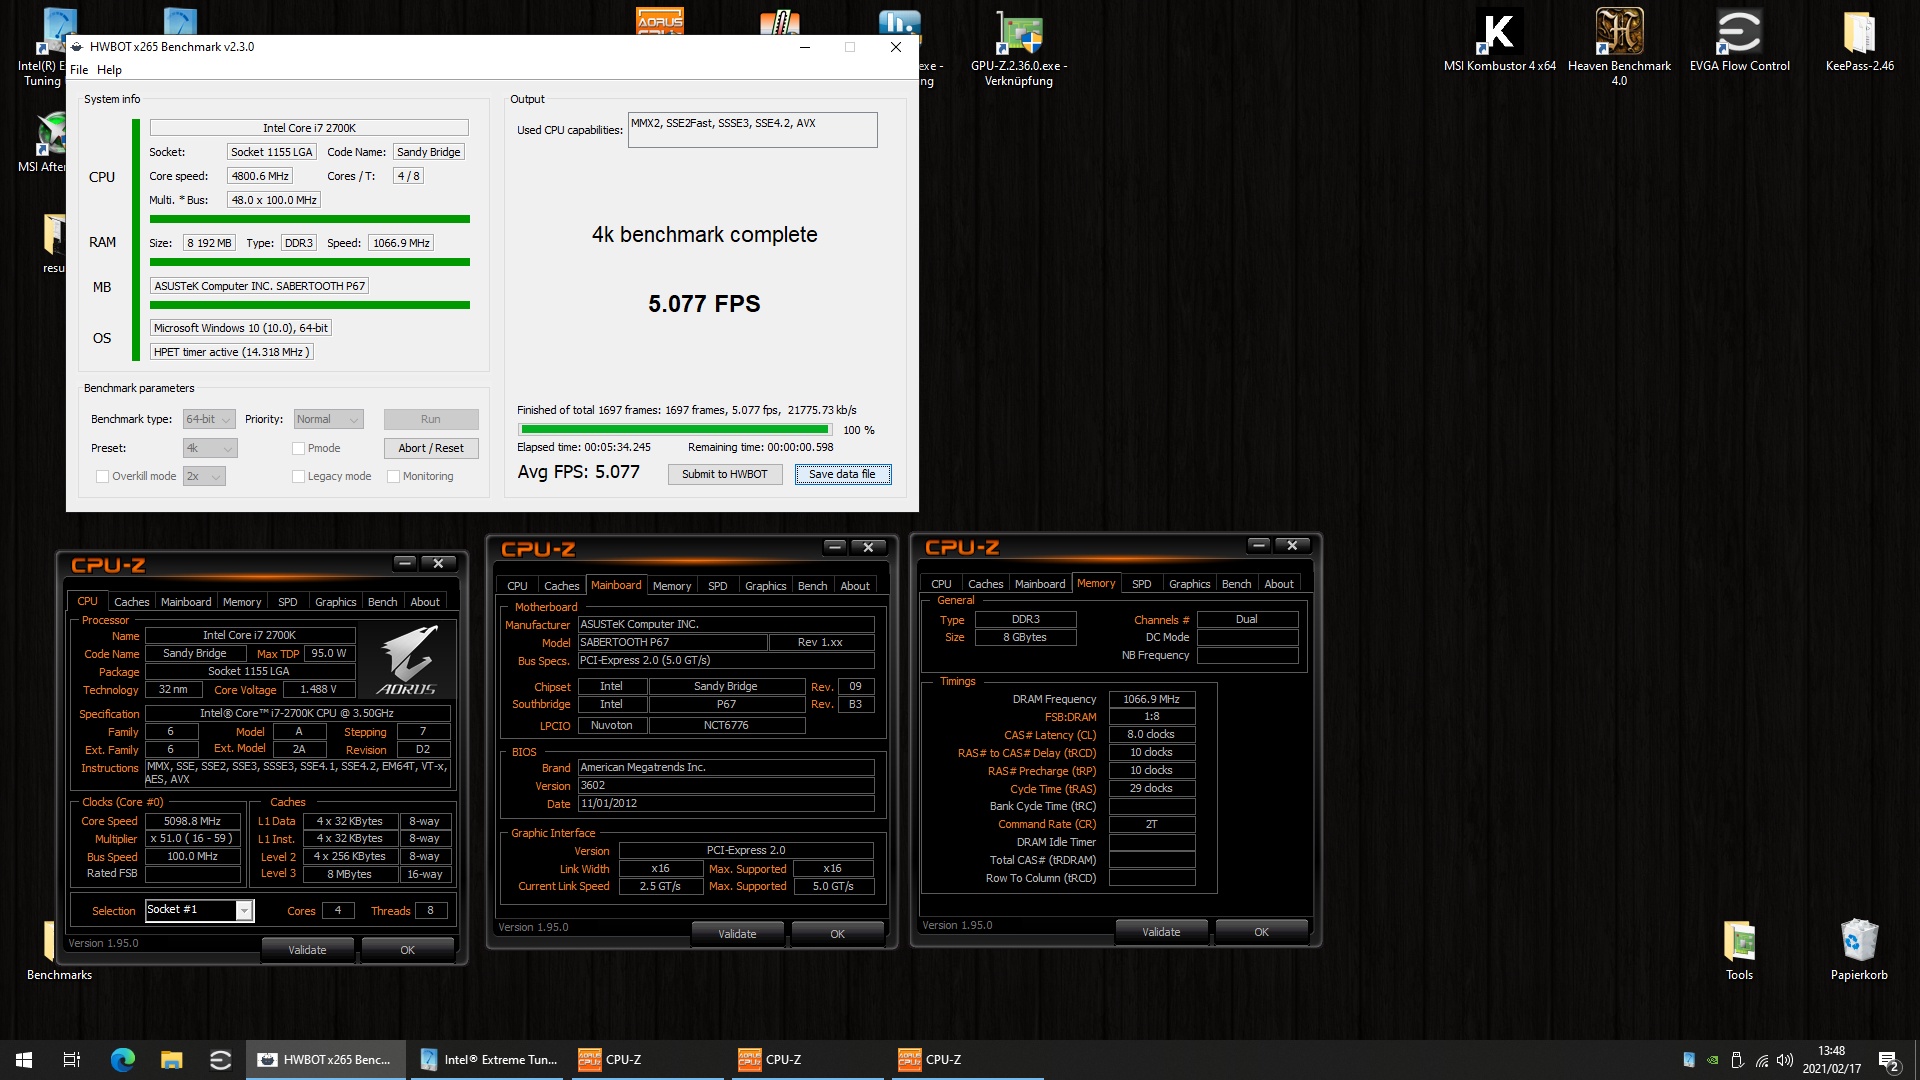This screenshot has width=1920, height=1080.
Task: Open Heaven Benchmark 4.0 desktop icon
Action: click(x=1619, y=45)
